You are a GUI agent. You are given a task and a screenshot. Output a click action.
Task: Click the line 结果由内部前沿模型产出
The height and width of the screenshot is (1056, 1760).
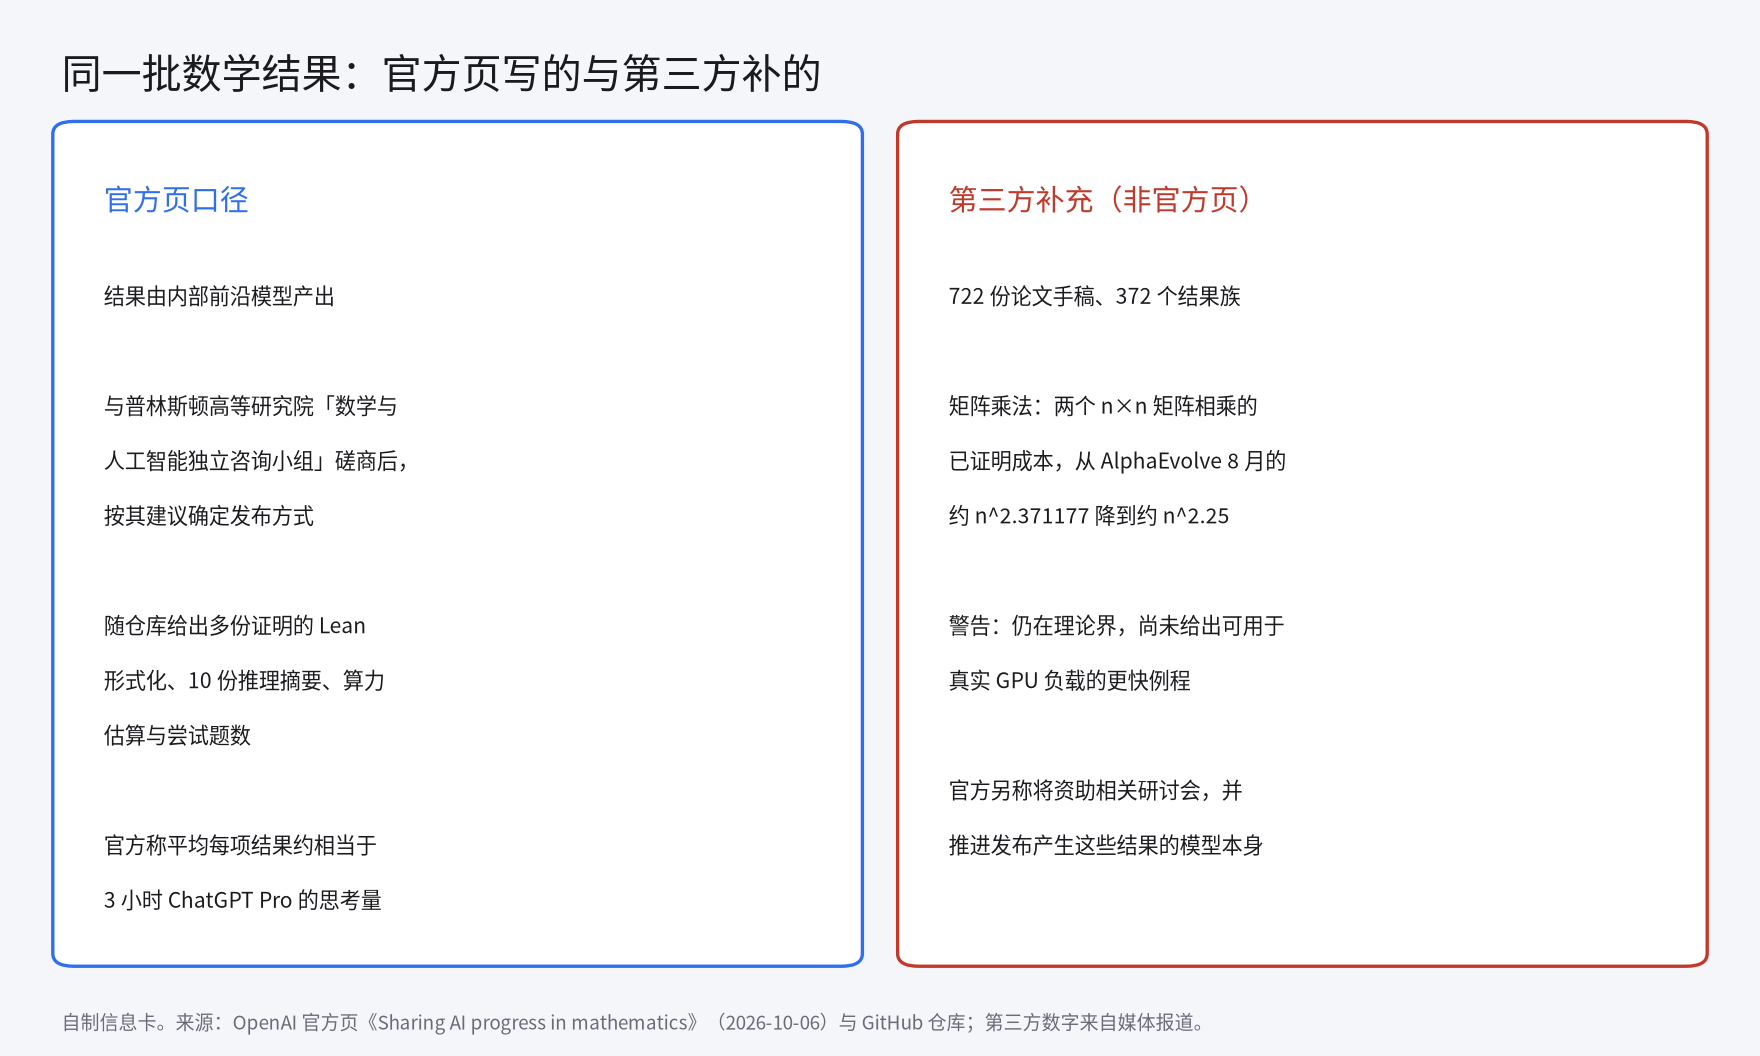[x=219, y=296]
